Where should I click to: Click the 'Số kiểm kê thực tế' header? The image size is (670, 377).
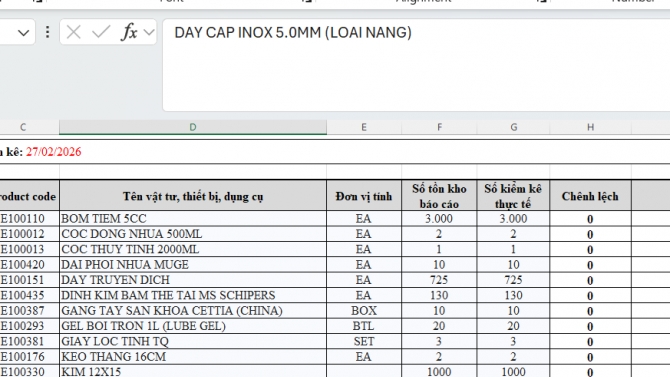[x=513, y=196]
